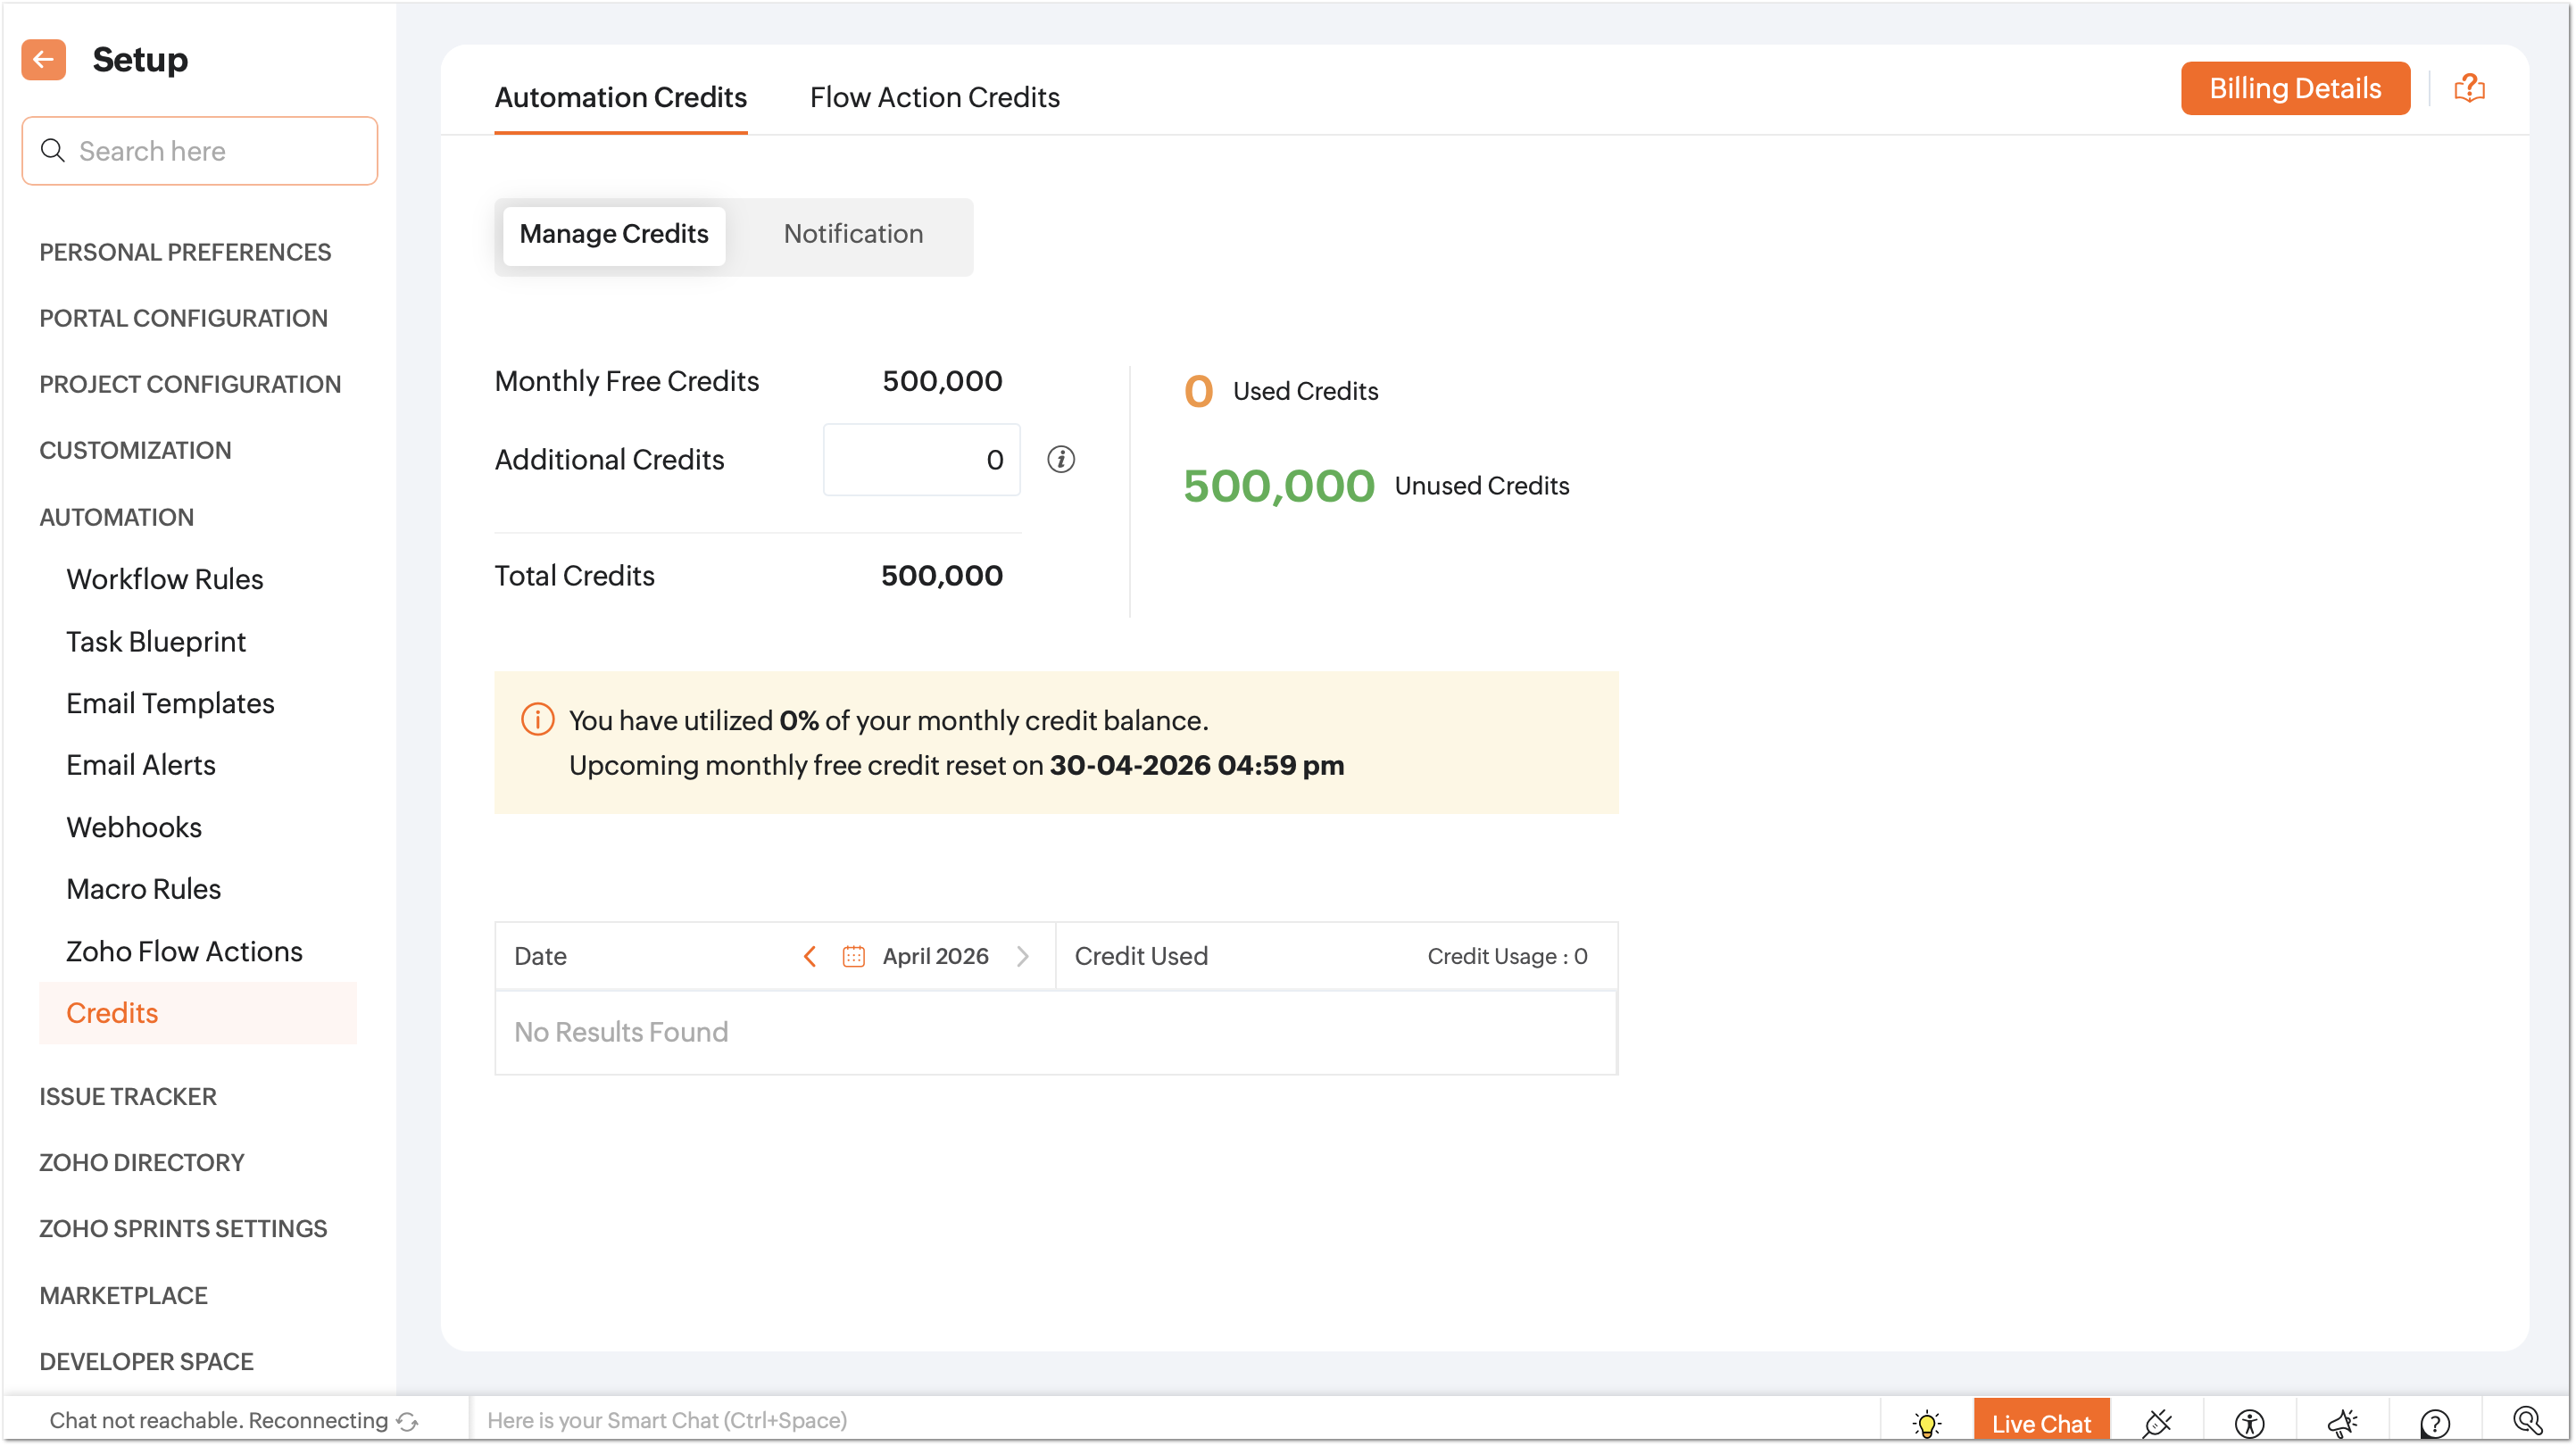Click the megaphone announcements icon
2576x1446 pixels.
[x=2342, y=1422]
